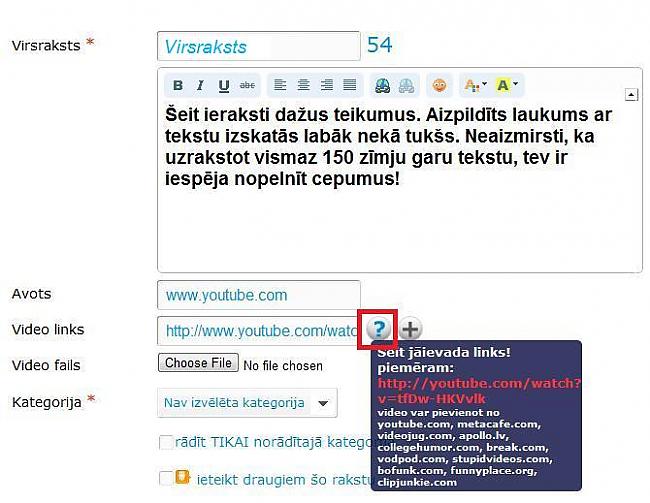
Task: Open the Kategorija dropdown list
Action: click(x=247, y=403)
